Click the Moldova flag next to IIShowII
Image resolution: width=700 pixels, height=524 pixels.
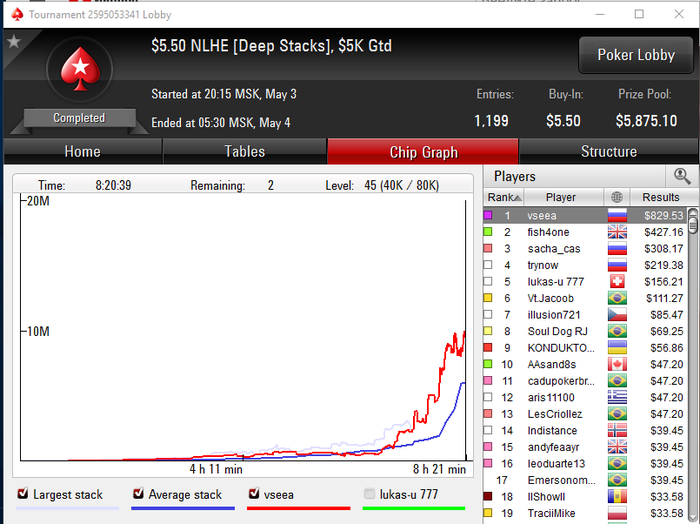click(x=617, y=496)
